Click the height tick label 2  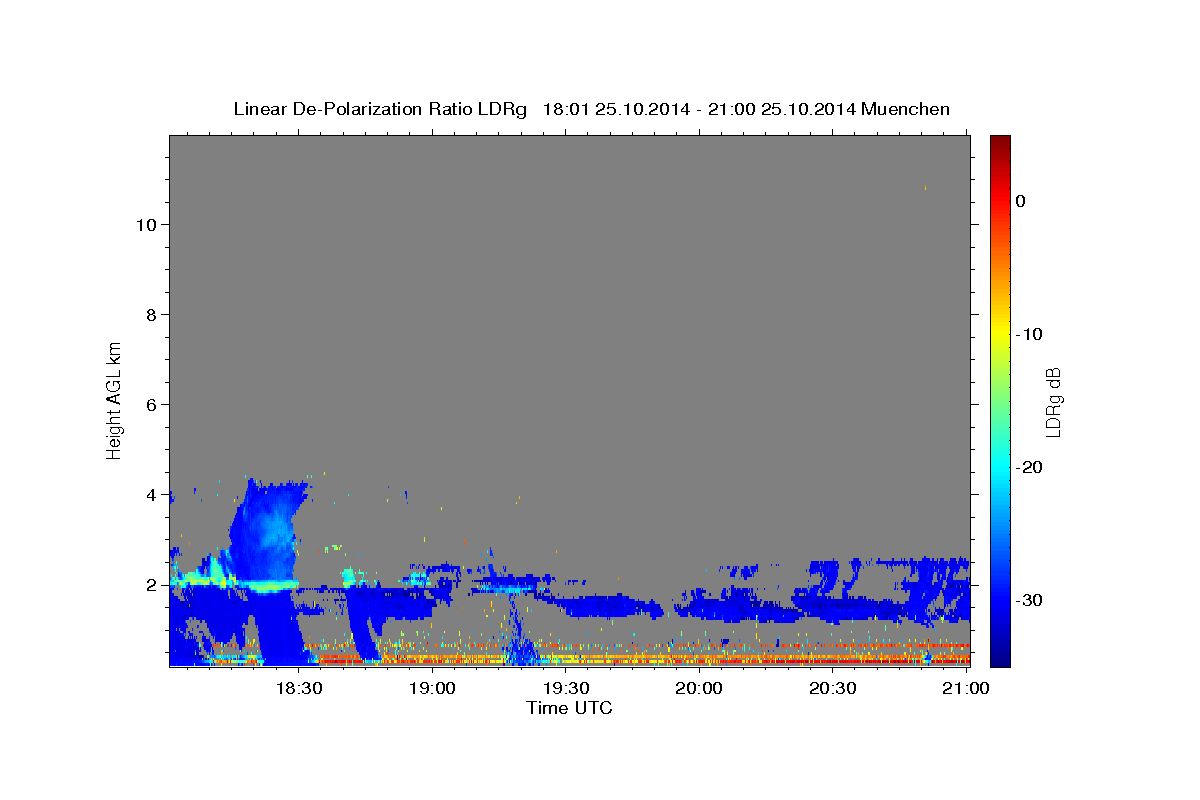[x=149, y=584]
